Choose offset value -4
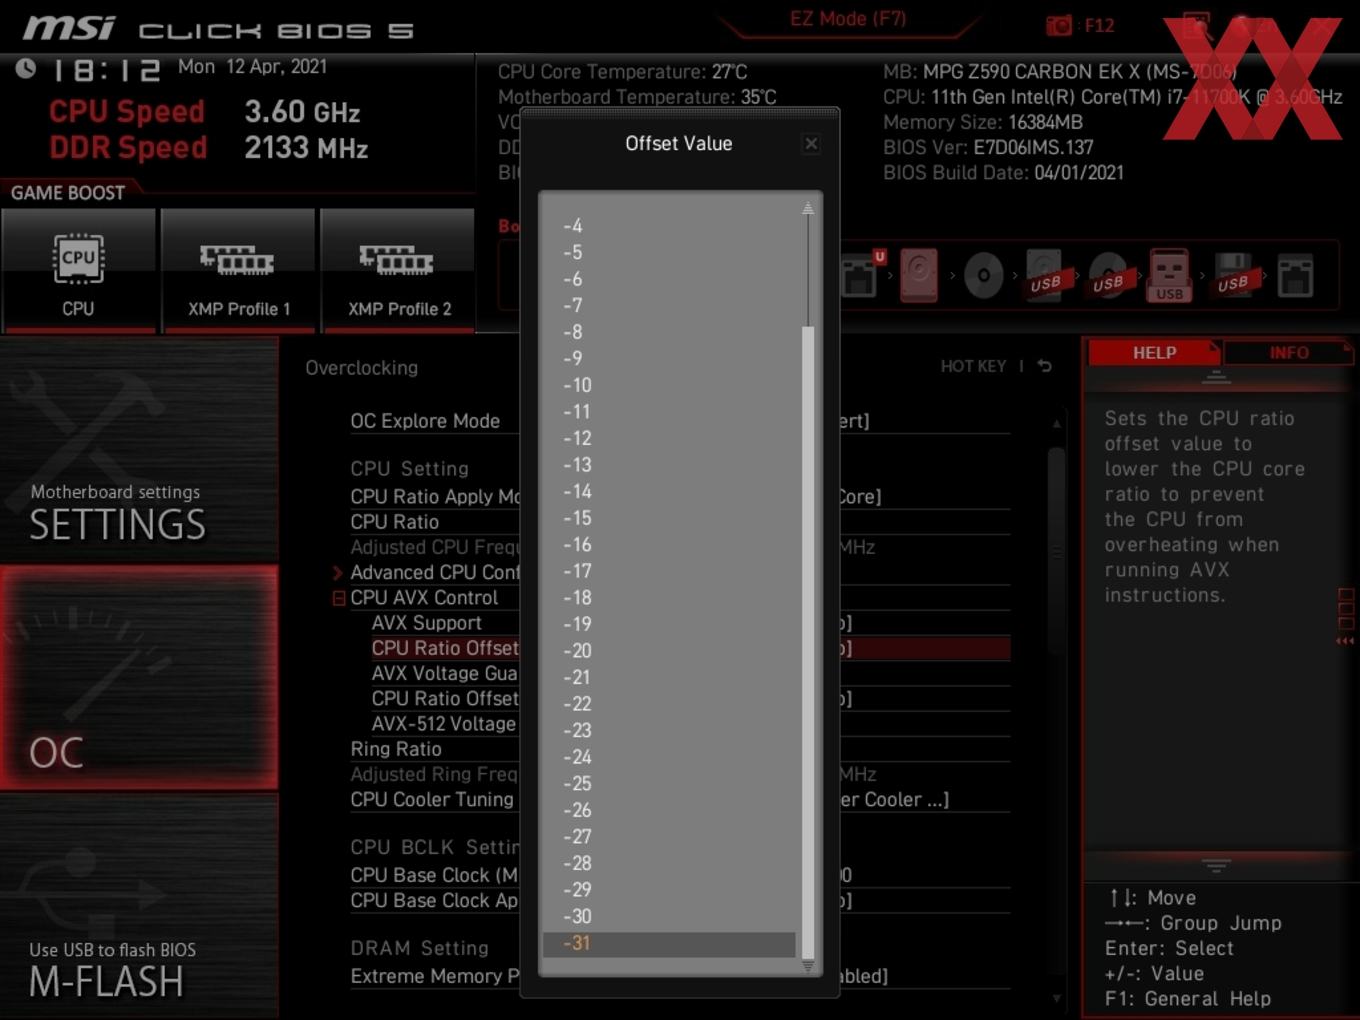 [x=669, y=226]
